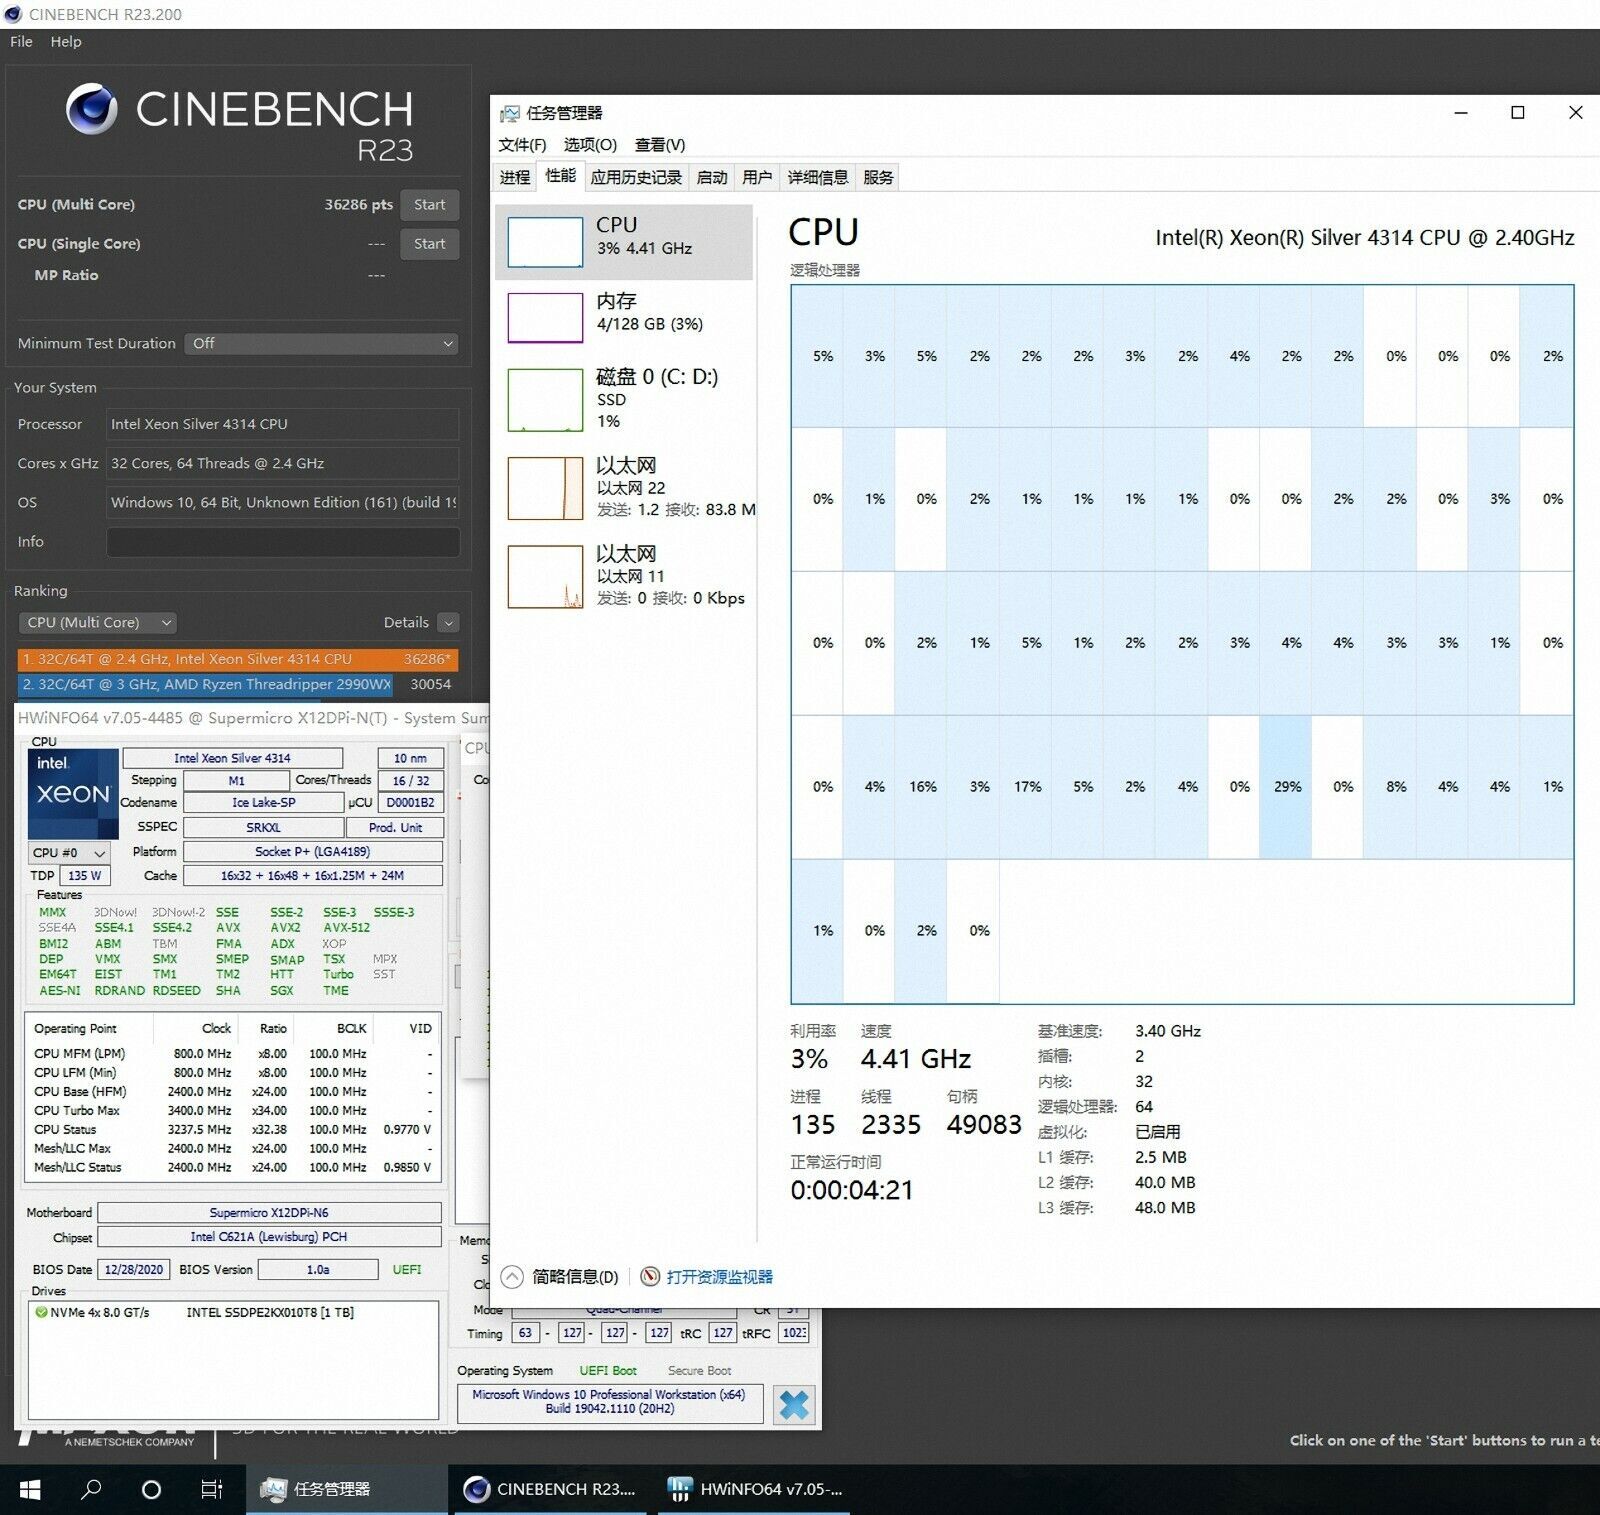Open Cinebench Help menu
1600x1515 pixels.
pos(66,41)
